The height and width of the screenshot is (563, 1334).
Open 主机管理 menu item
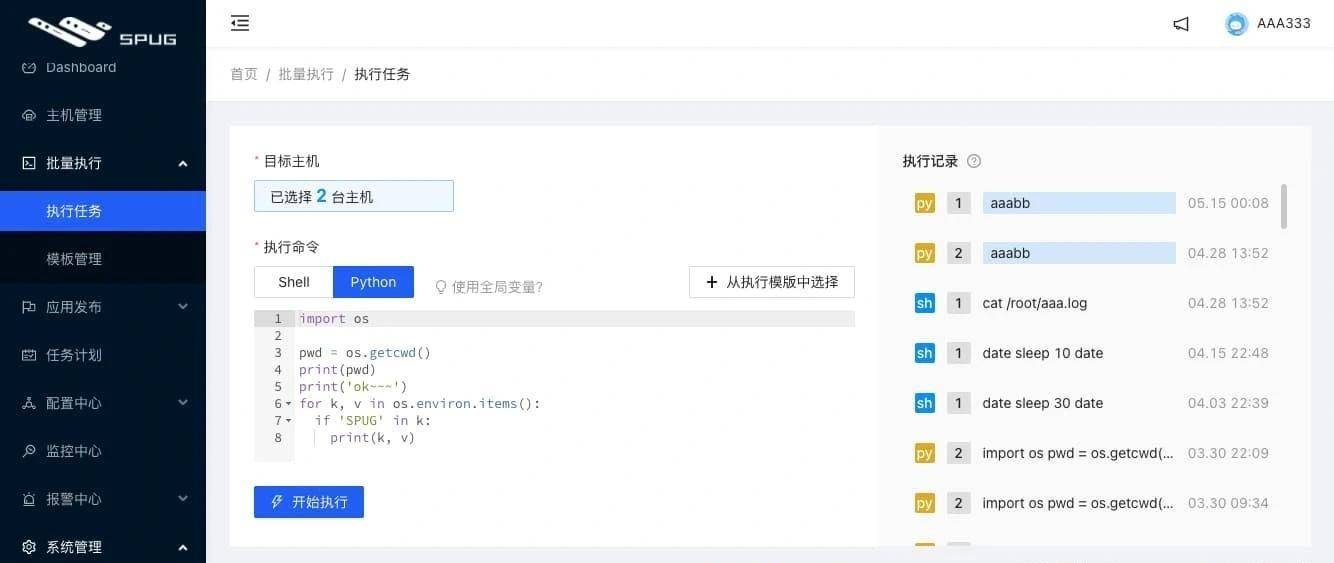[103, 115]
